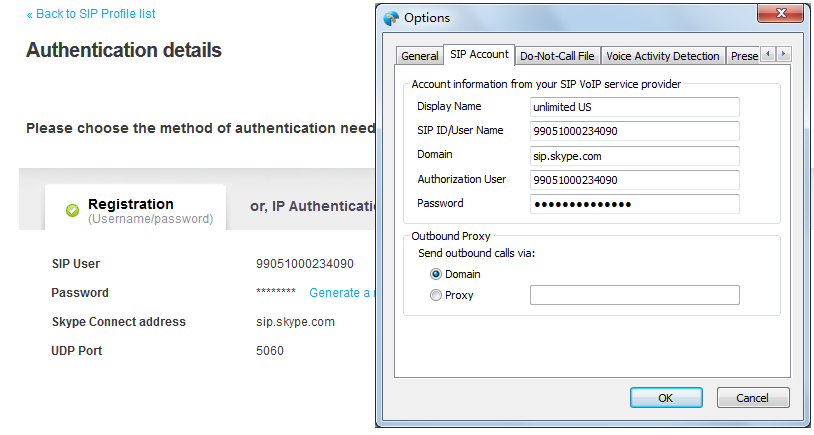Switch to the General tab

pyautogui.click(x=419, y=56)
